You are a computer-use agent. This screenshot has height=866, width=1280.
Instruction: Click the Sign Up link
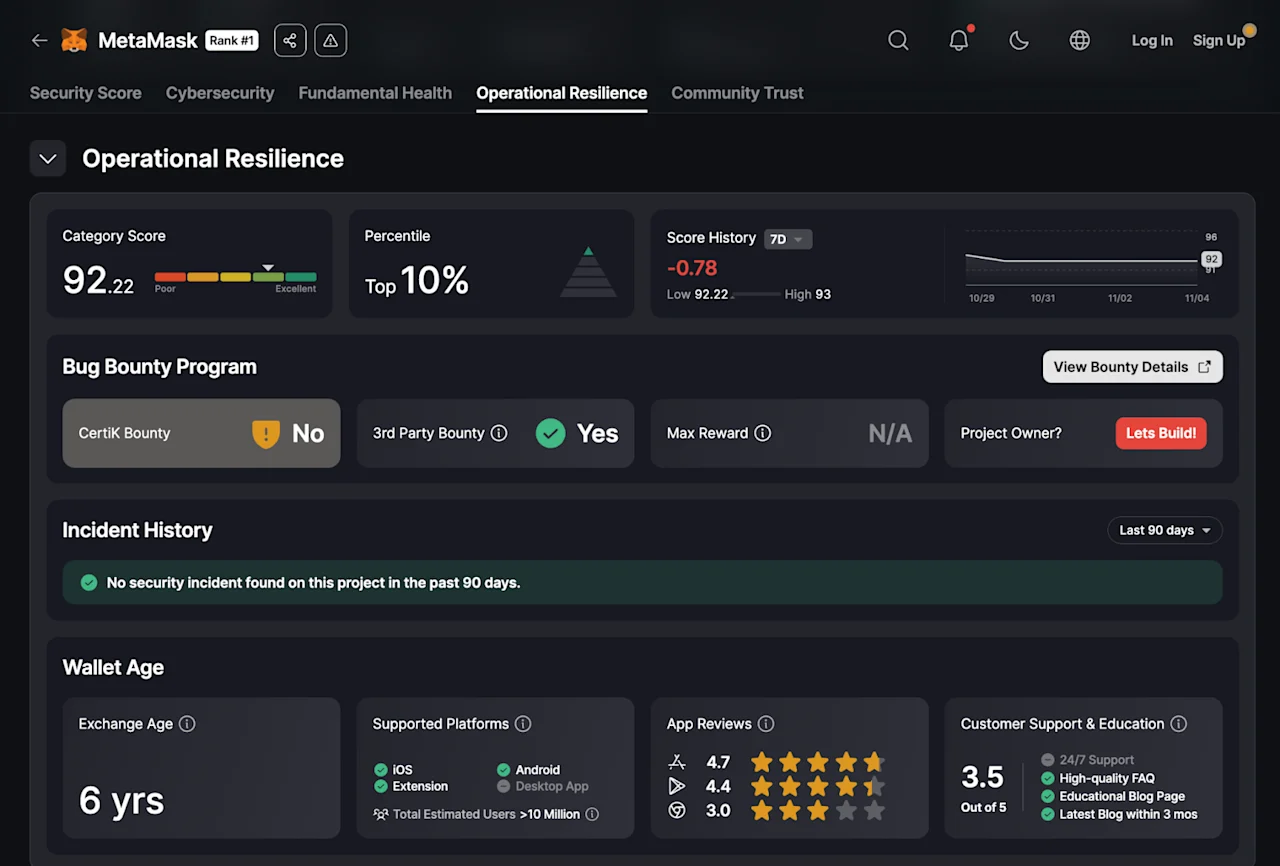(x=1219, y=41)
